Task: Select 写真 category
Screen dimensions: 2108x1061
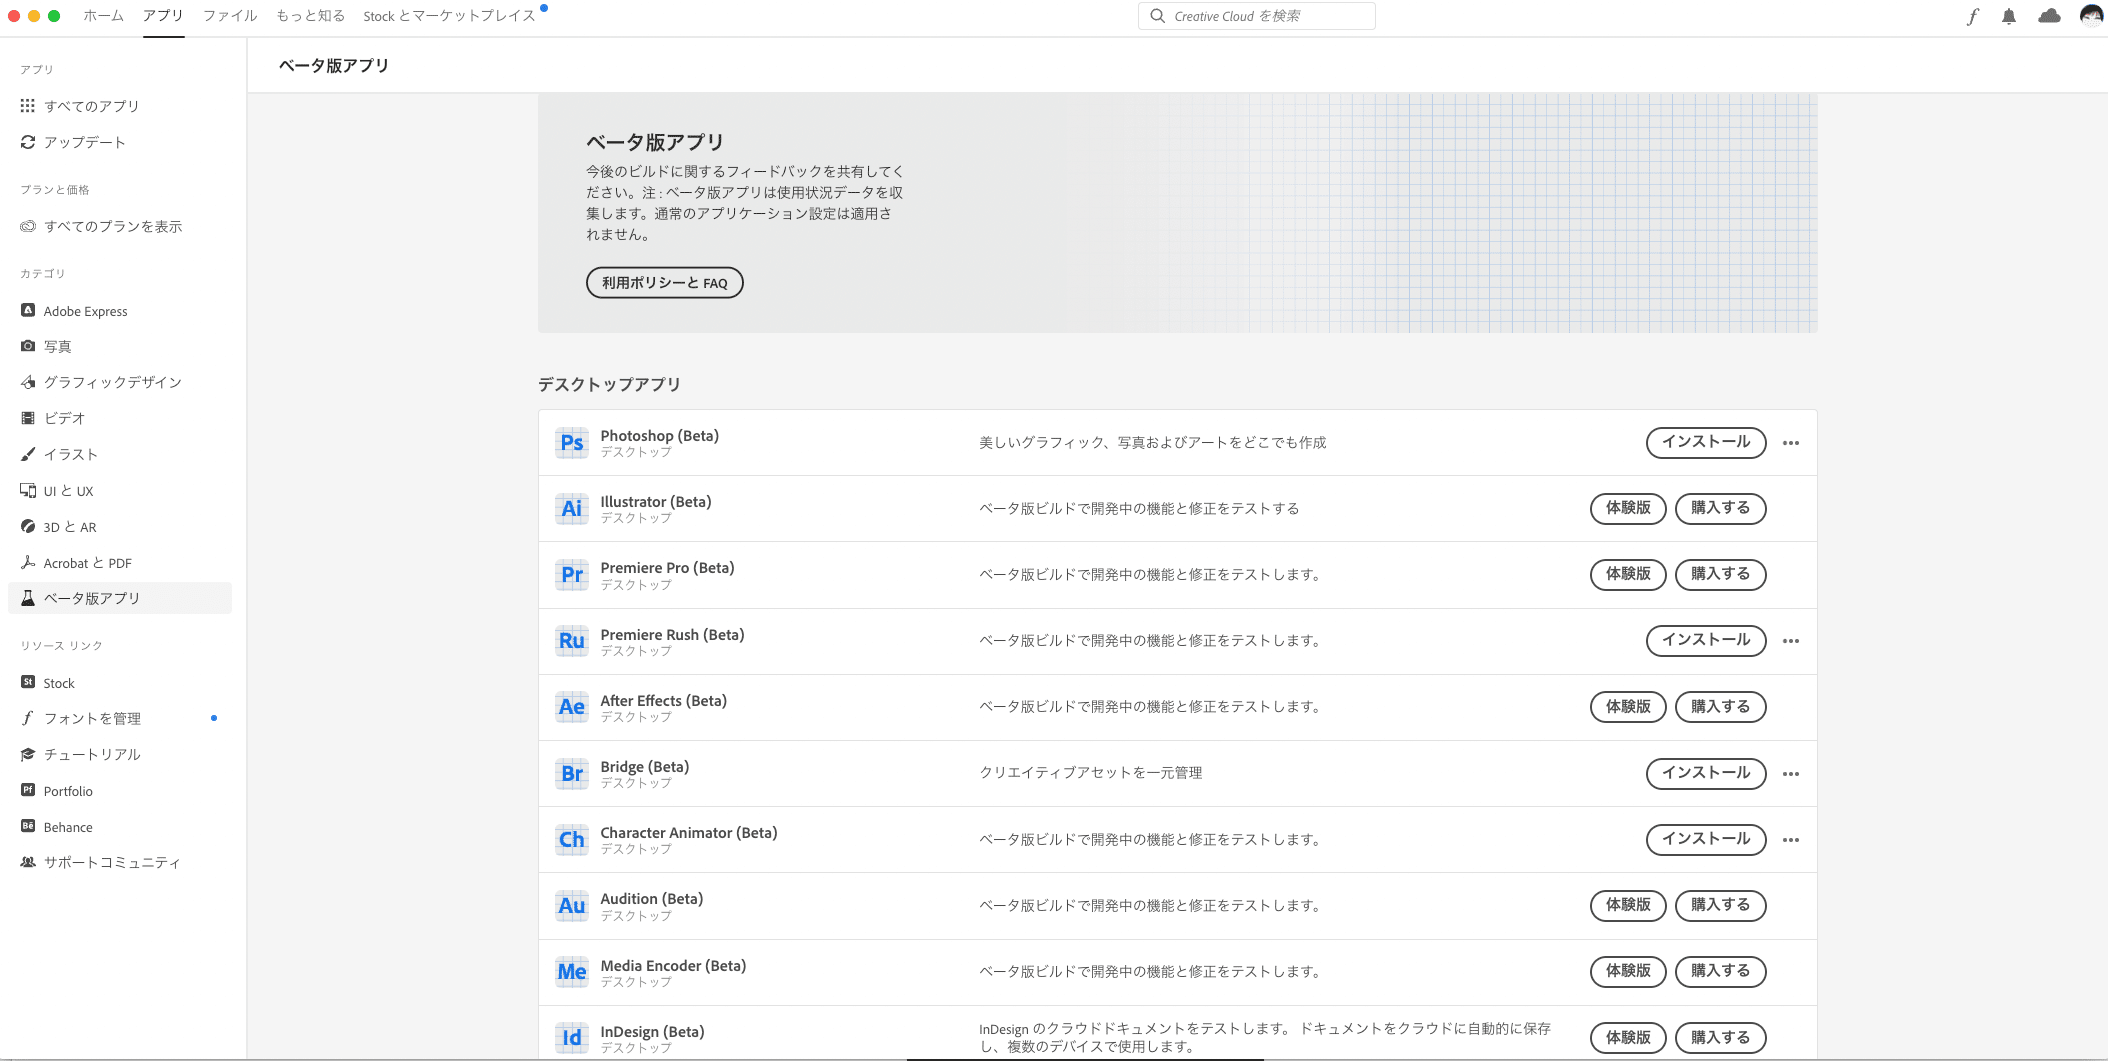Action: pyautogui.click(x=120, y=346)
